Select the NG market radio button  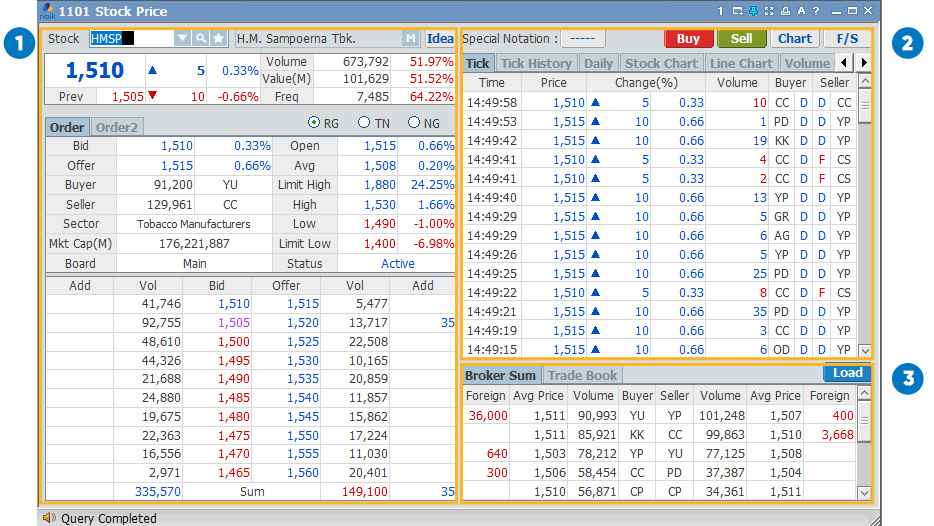pyautogui.click(x=414, y=123)
